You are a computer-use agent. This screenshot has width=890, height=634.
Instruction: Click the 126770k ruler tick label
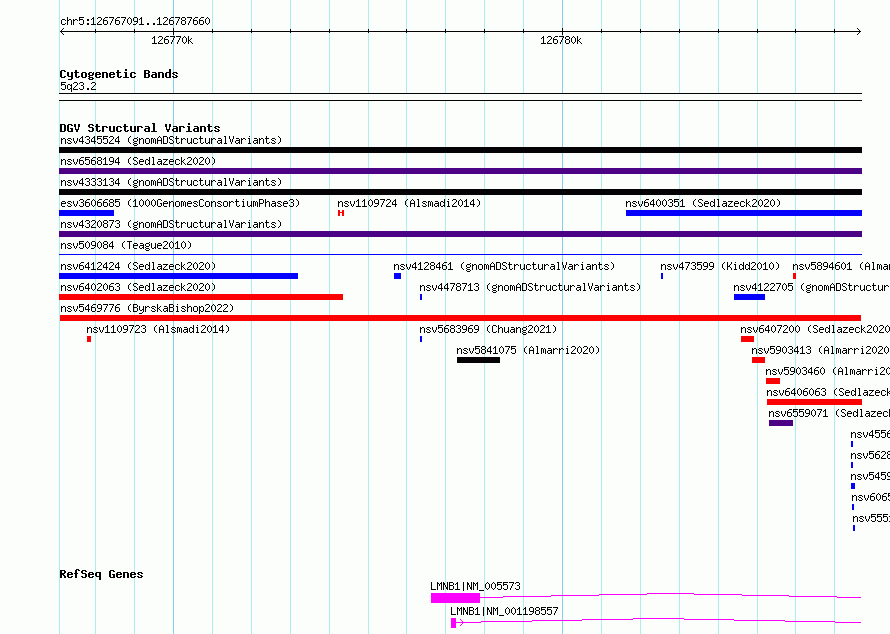(172, 40)
